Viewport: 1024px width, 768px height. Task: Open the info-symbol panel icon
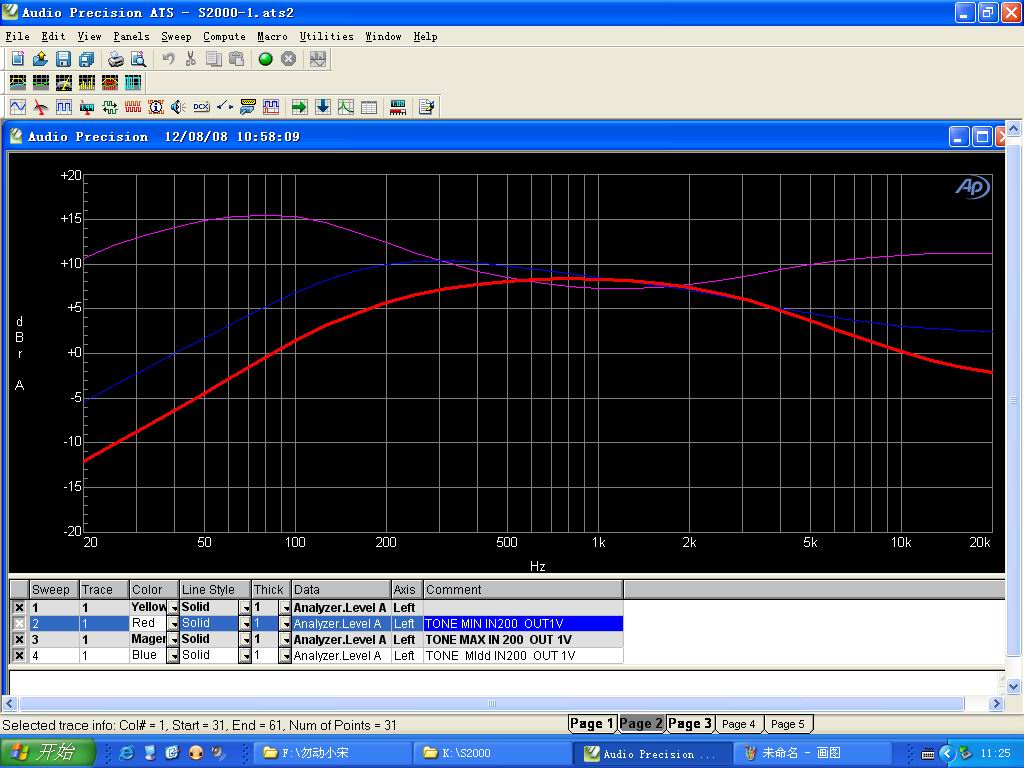156,107
